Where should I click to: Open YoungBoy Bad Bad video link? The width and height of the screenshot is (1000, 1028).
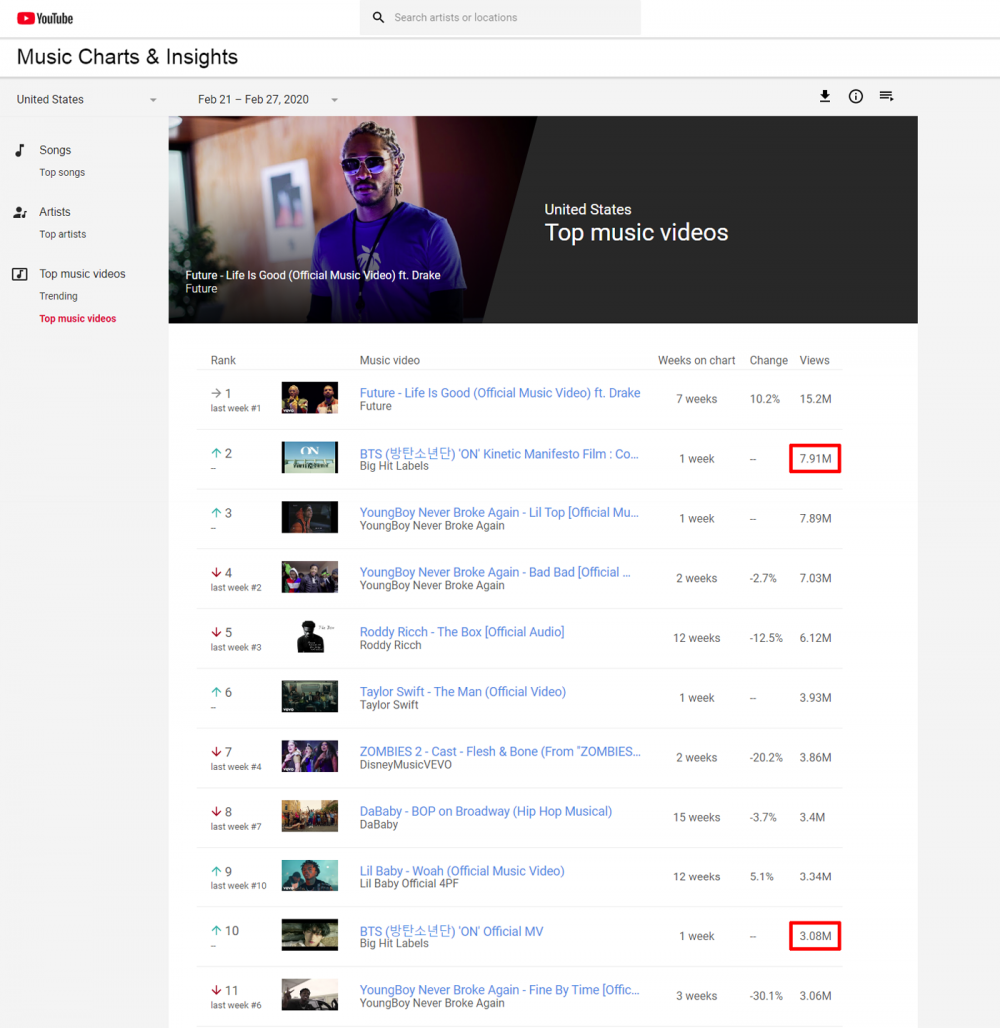[x=495, y=572]
